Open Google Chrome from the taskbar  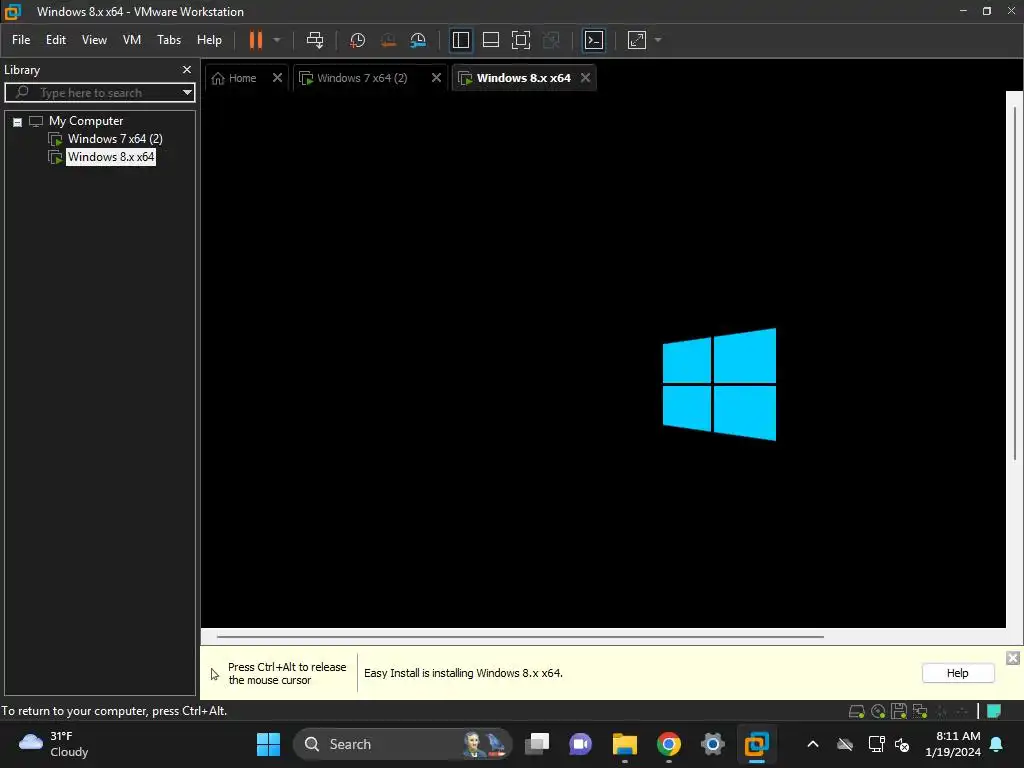pyautogui.click(x=668, y=744)
